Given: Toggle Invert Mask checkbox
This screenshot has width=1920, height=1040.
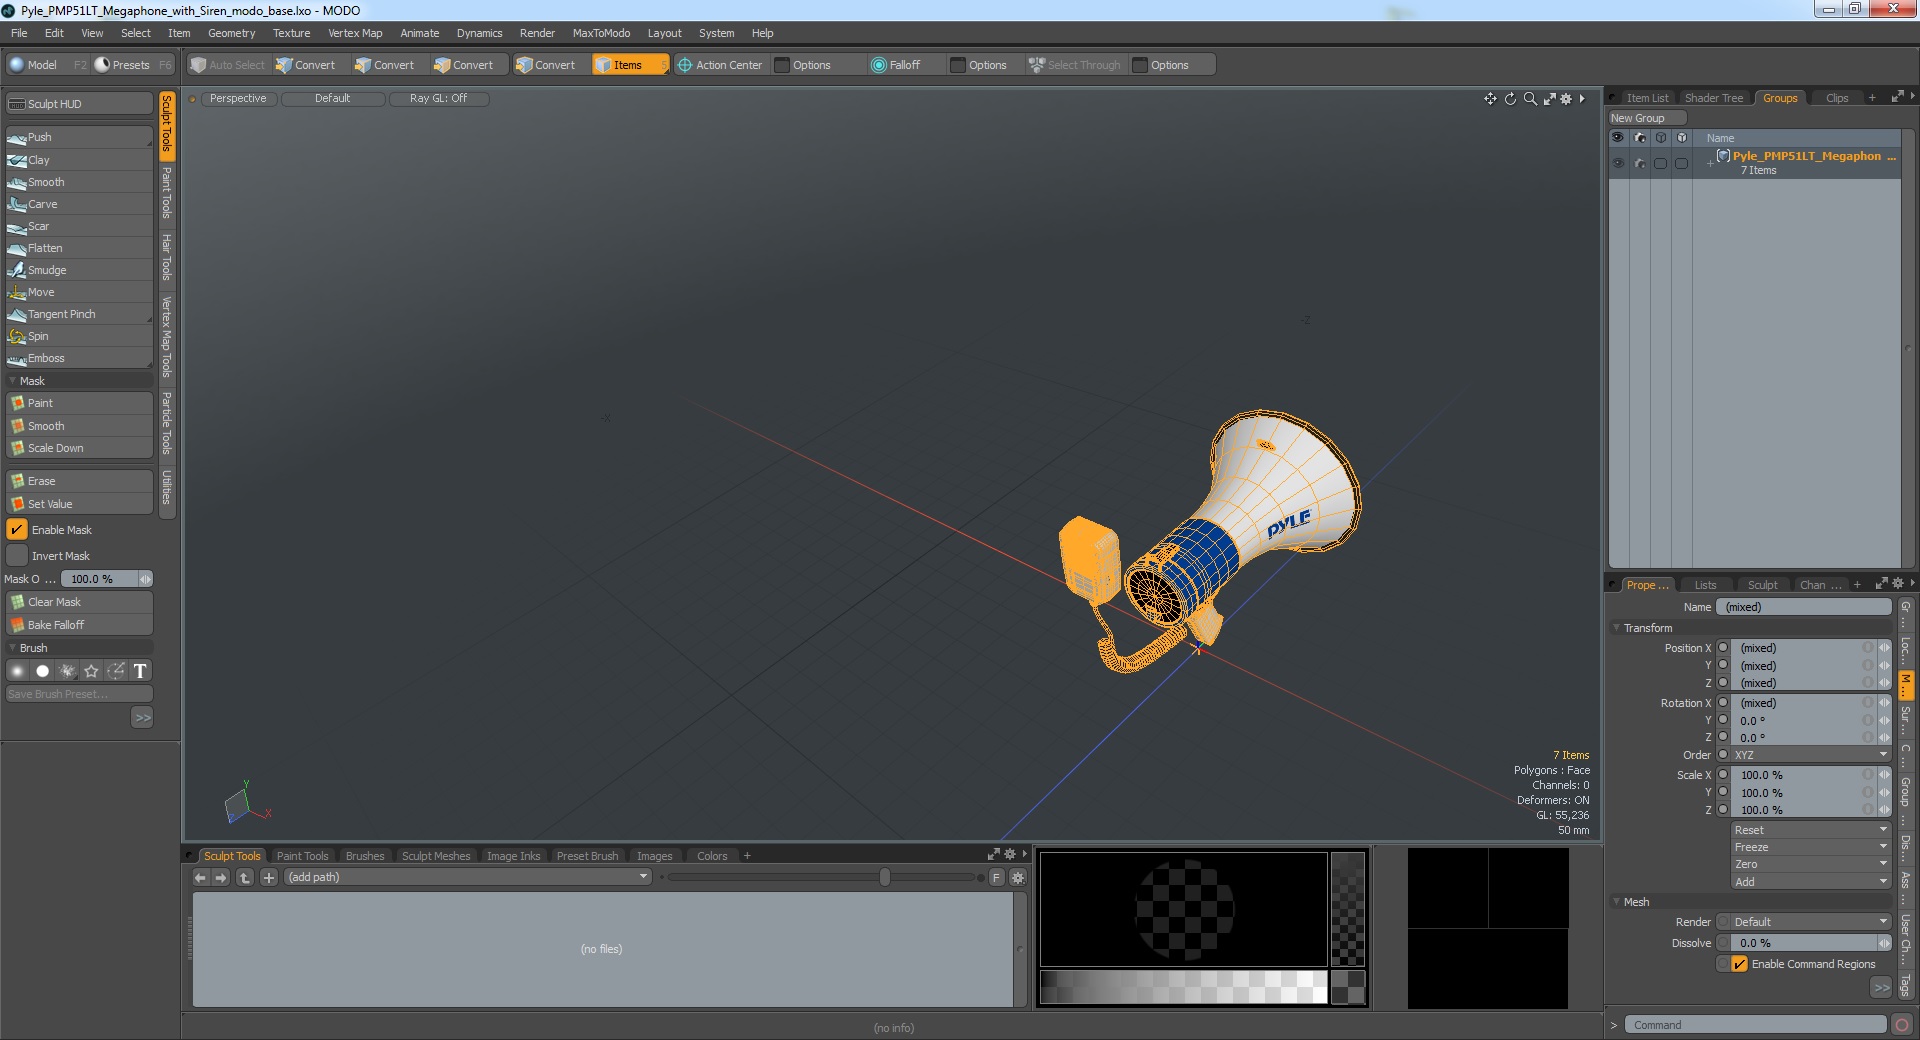Looking at the screenshot, I should [17, 556].
